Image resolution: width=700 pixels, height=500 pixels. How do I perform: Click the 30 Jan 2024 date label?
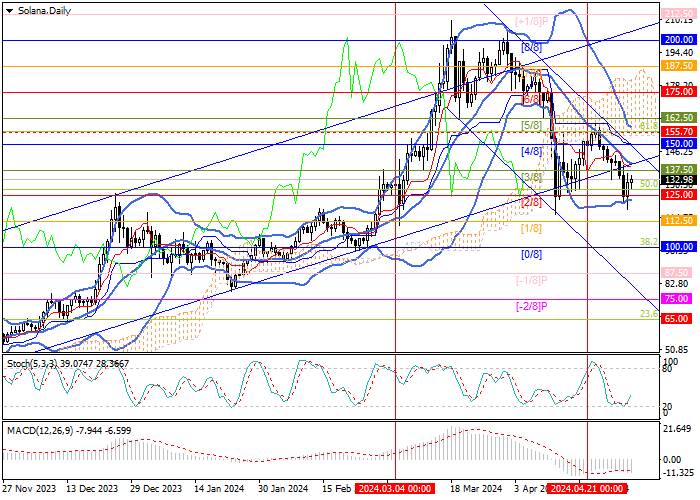point(283,488)
